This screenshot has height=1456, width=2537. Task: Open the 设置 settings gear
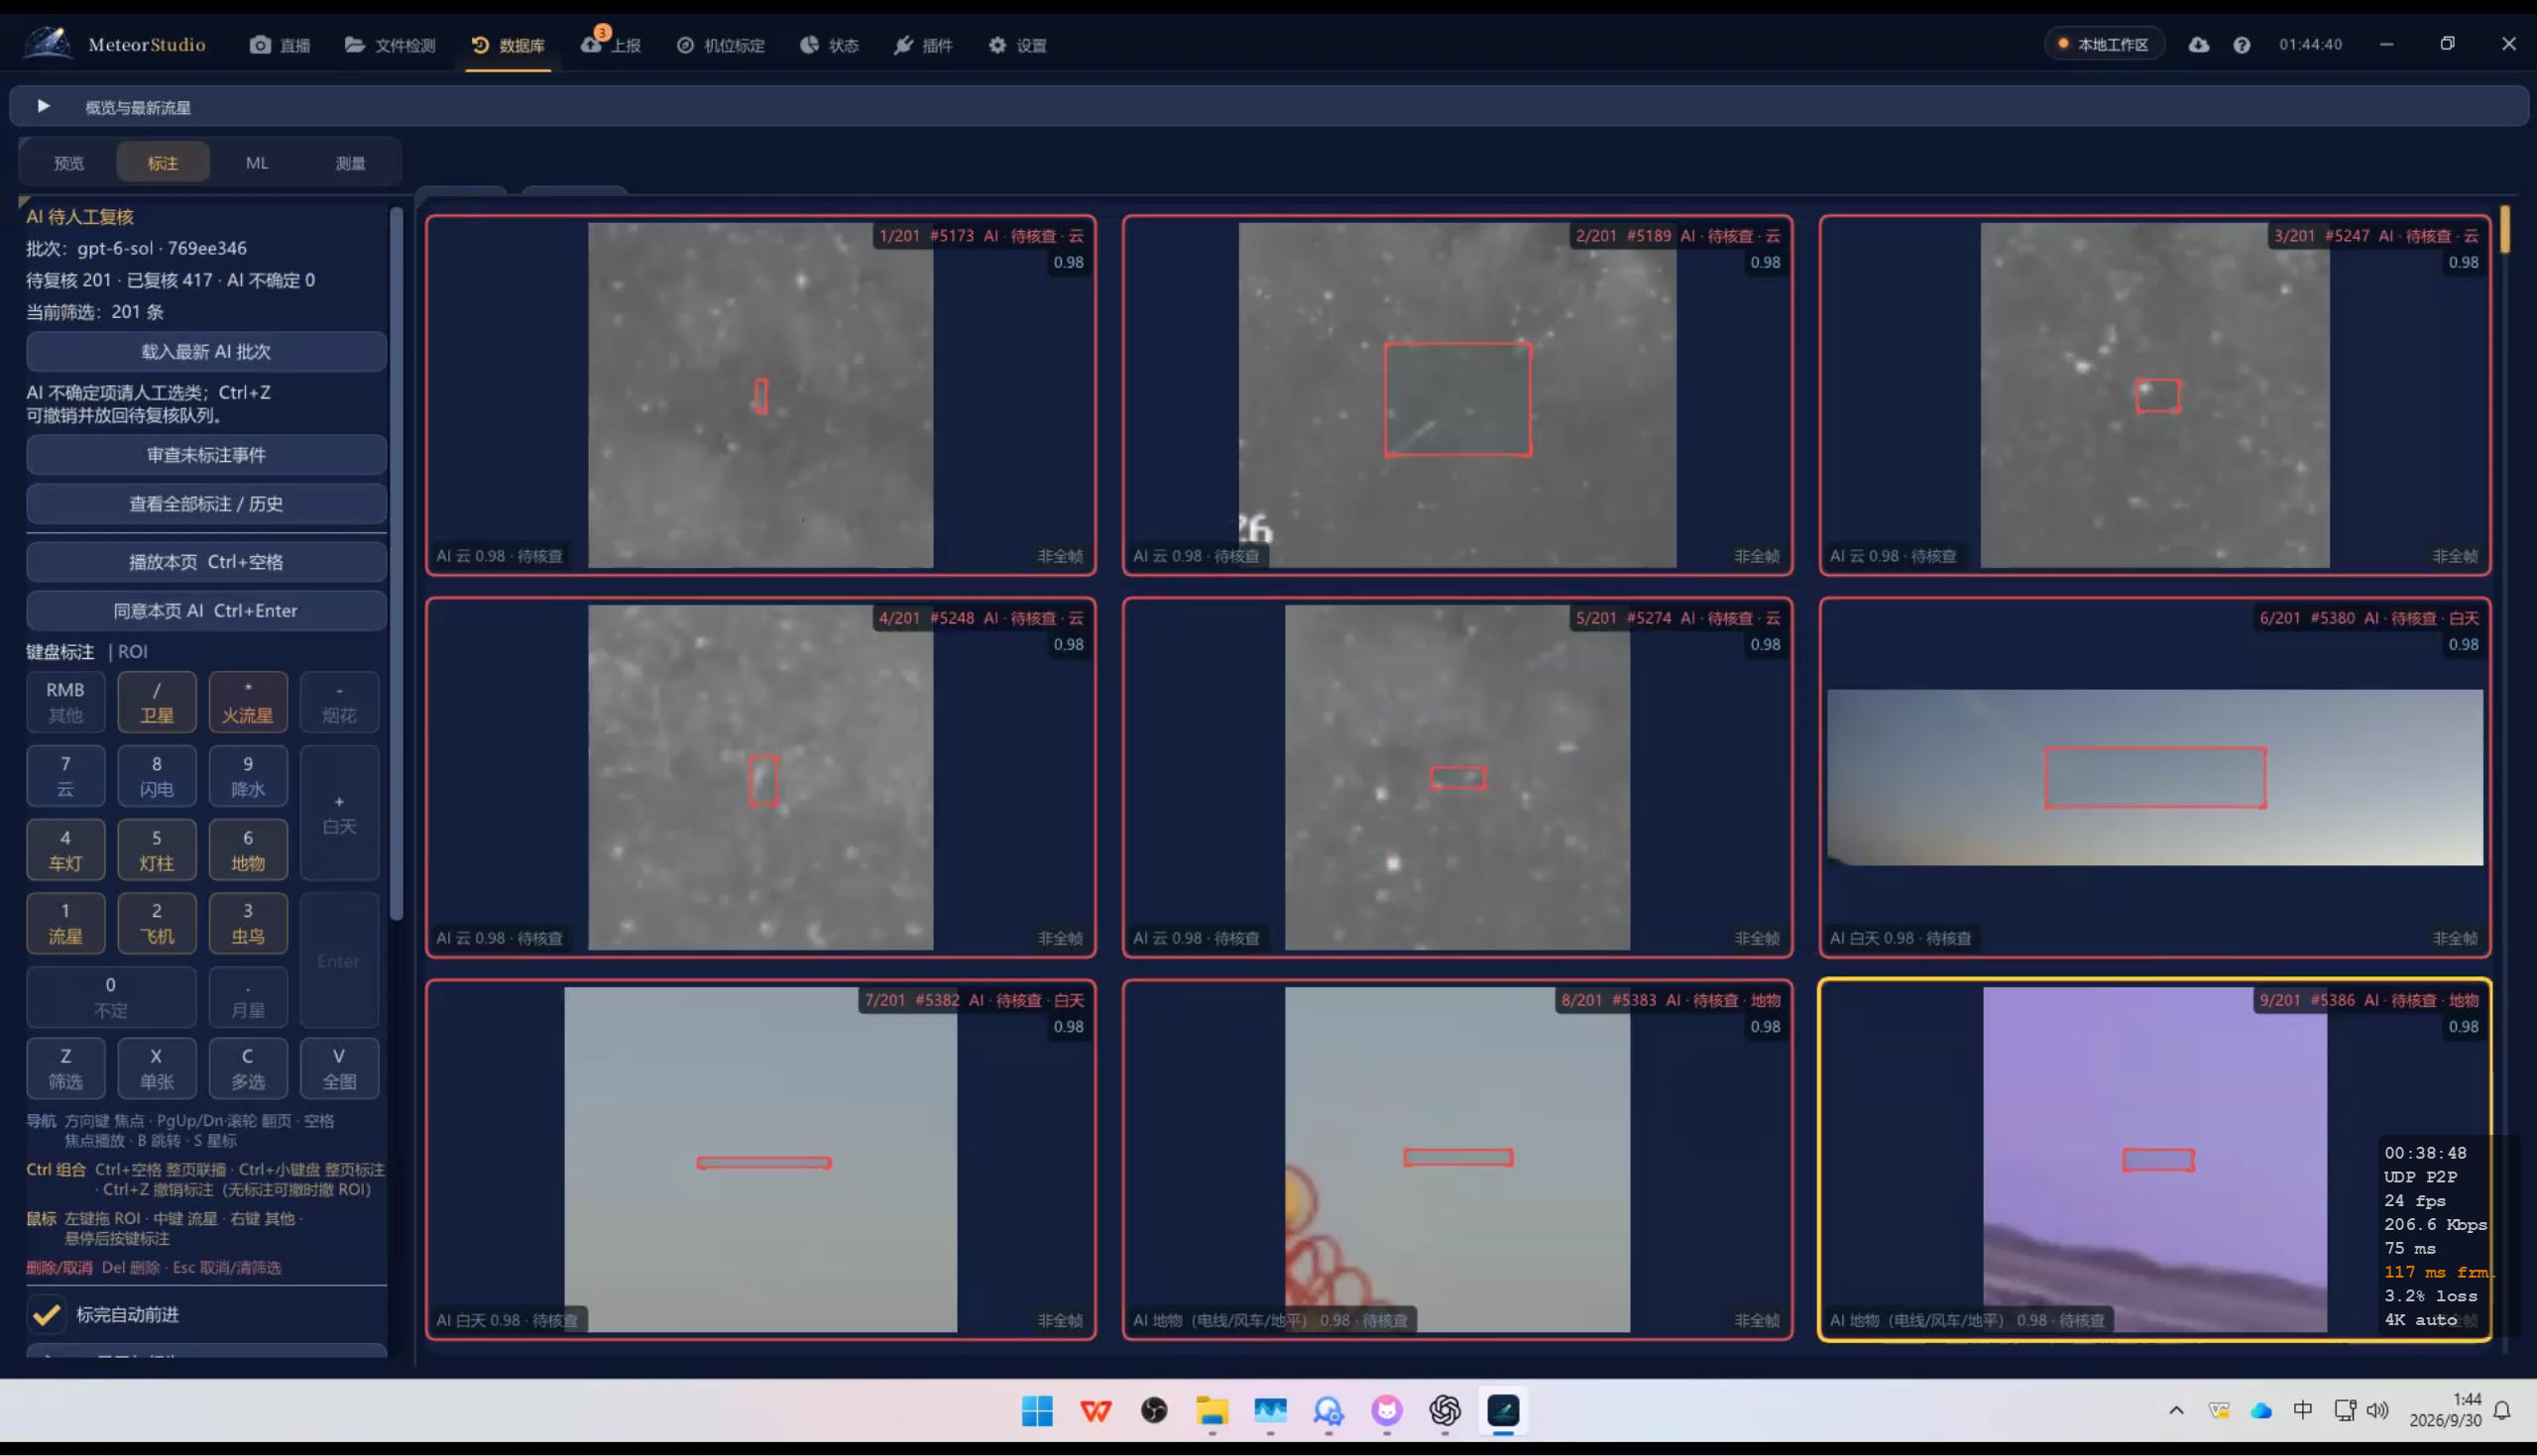1017,45
